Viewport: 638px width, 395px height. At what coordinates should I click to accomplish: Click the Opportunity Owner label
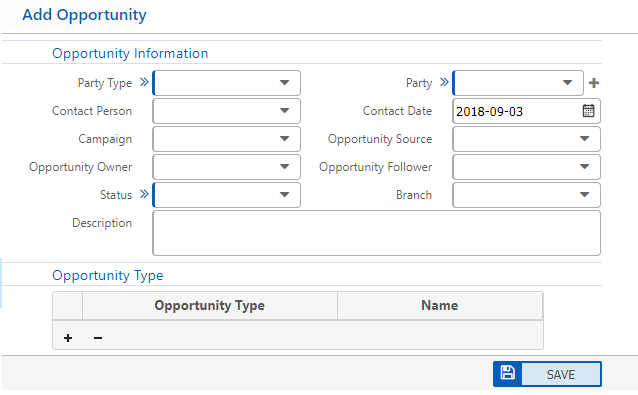81,167
